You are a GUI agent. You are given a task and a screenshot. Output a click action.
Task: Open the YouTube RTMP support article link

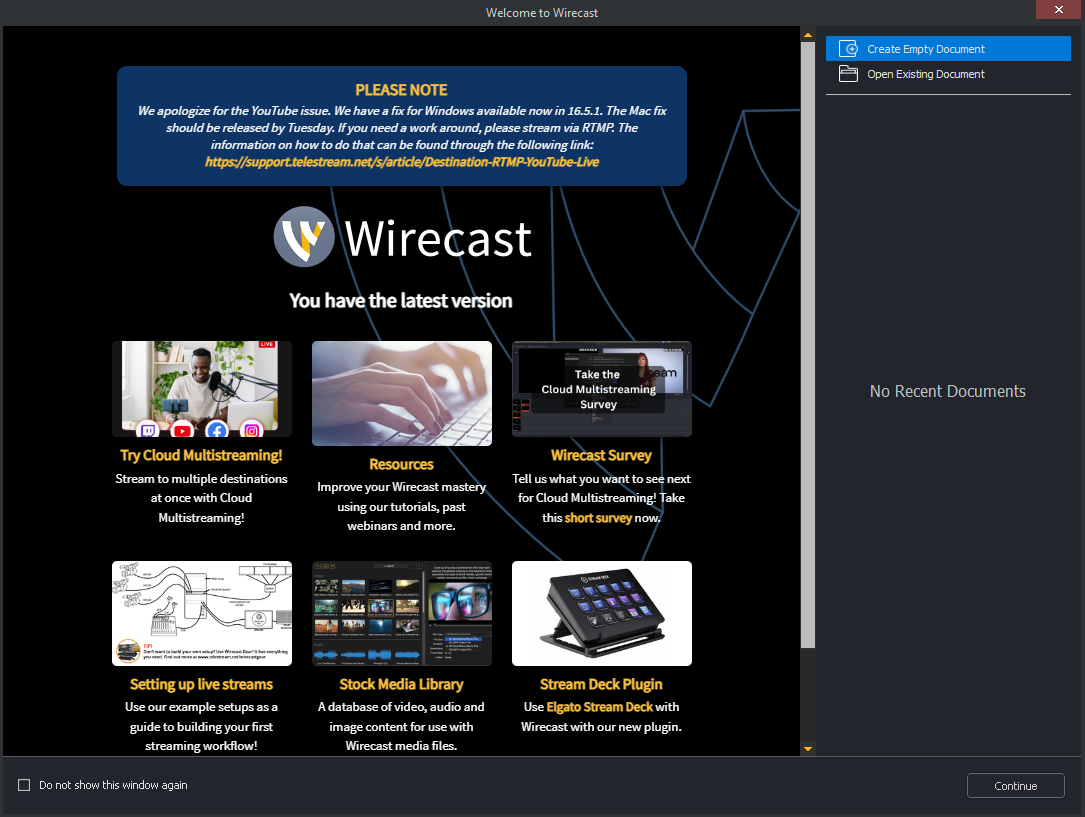402,162
